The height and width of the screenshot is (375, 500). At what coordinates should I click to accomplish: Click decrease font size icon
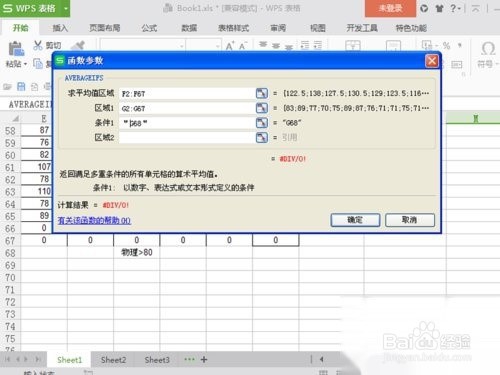[243, 46]
